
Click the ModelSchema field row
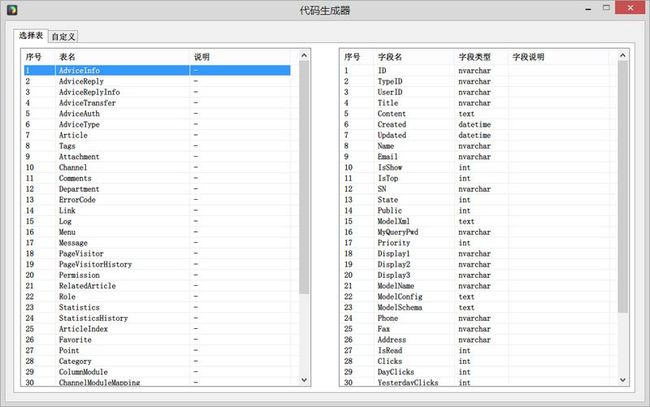coord(476,308)
